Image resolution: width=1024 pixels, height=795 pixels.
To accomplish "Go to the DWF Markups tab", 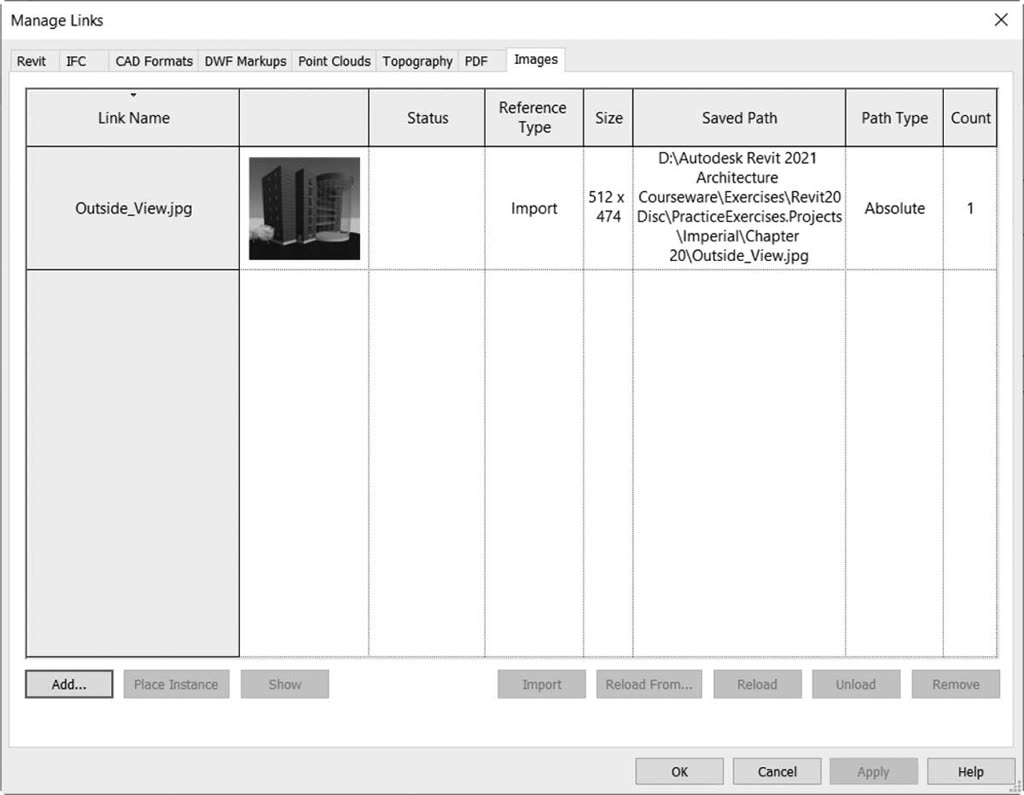I will point(246,61).
